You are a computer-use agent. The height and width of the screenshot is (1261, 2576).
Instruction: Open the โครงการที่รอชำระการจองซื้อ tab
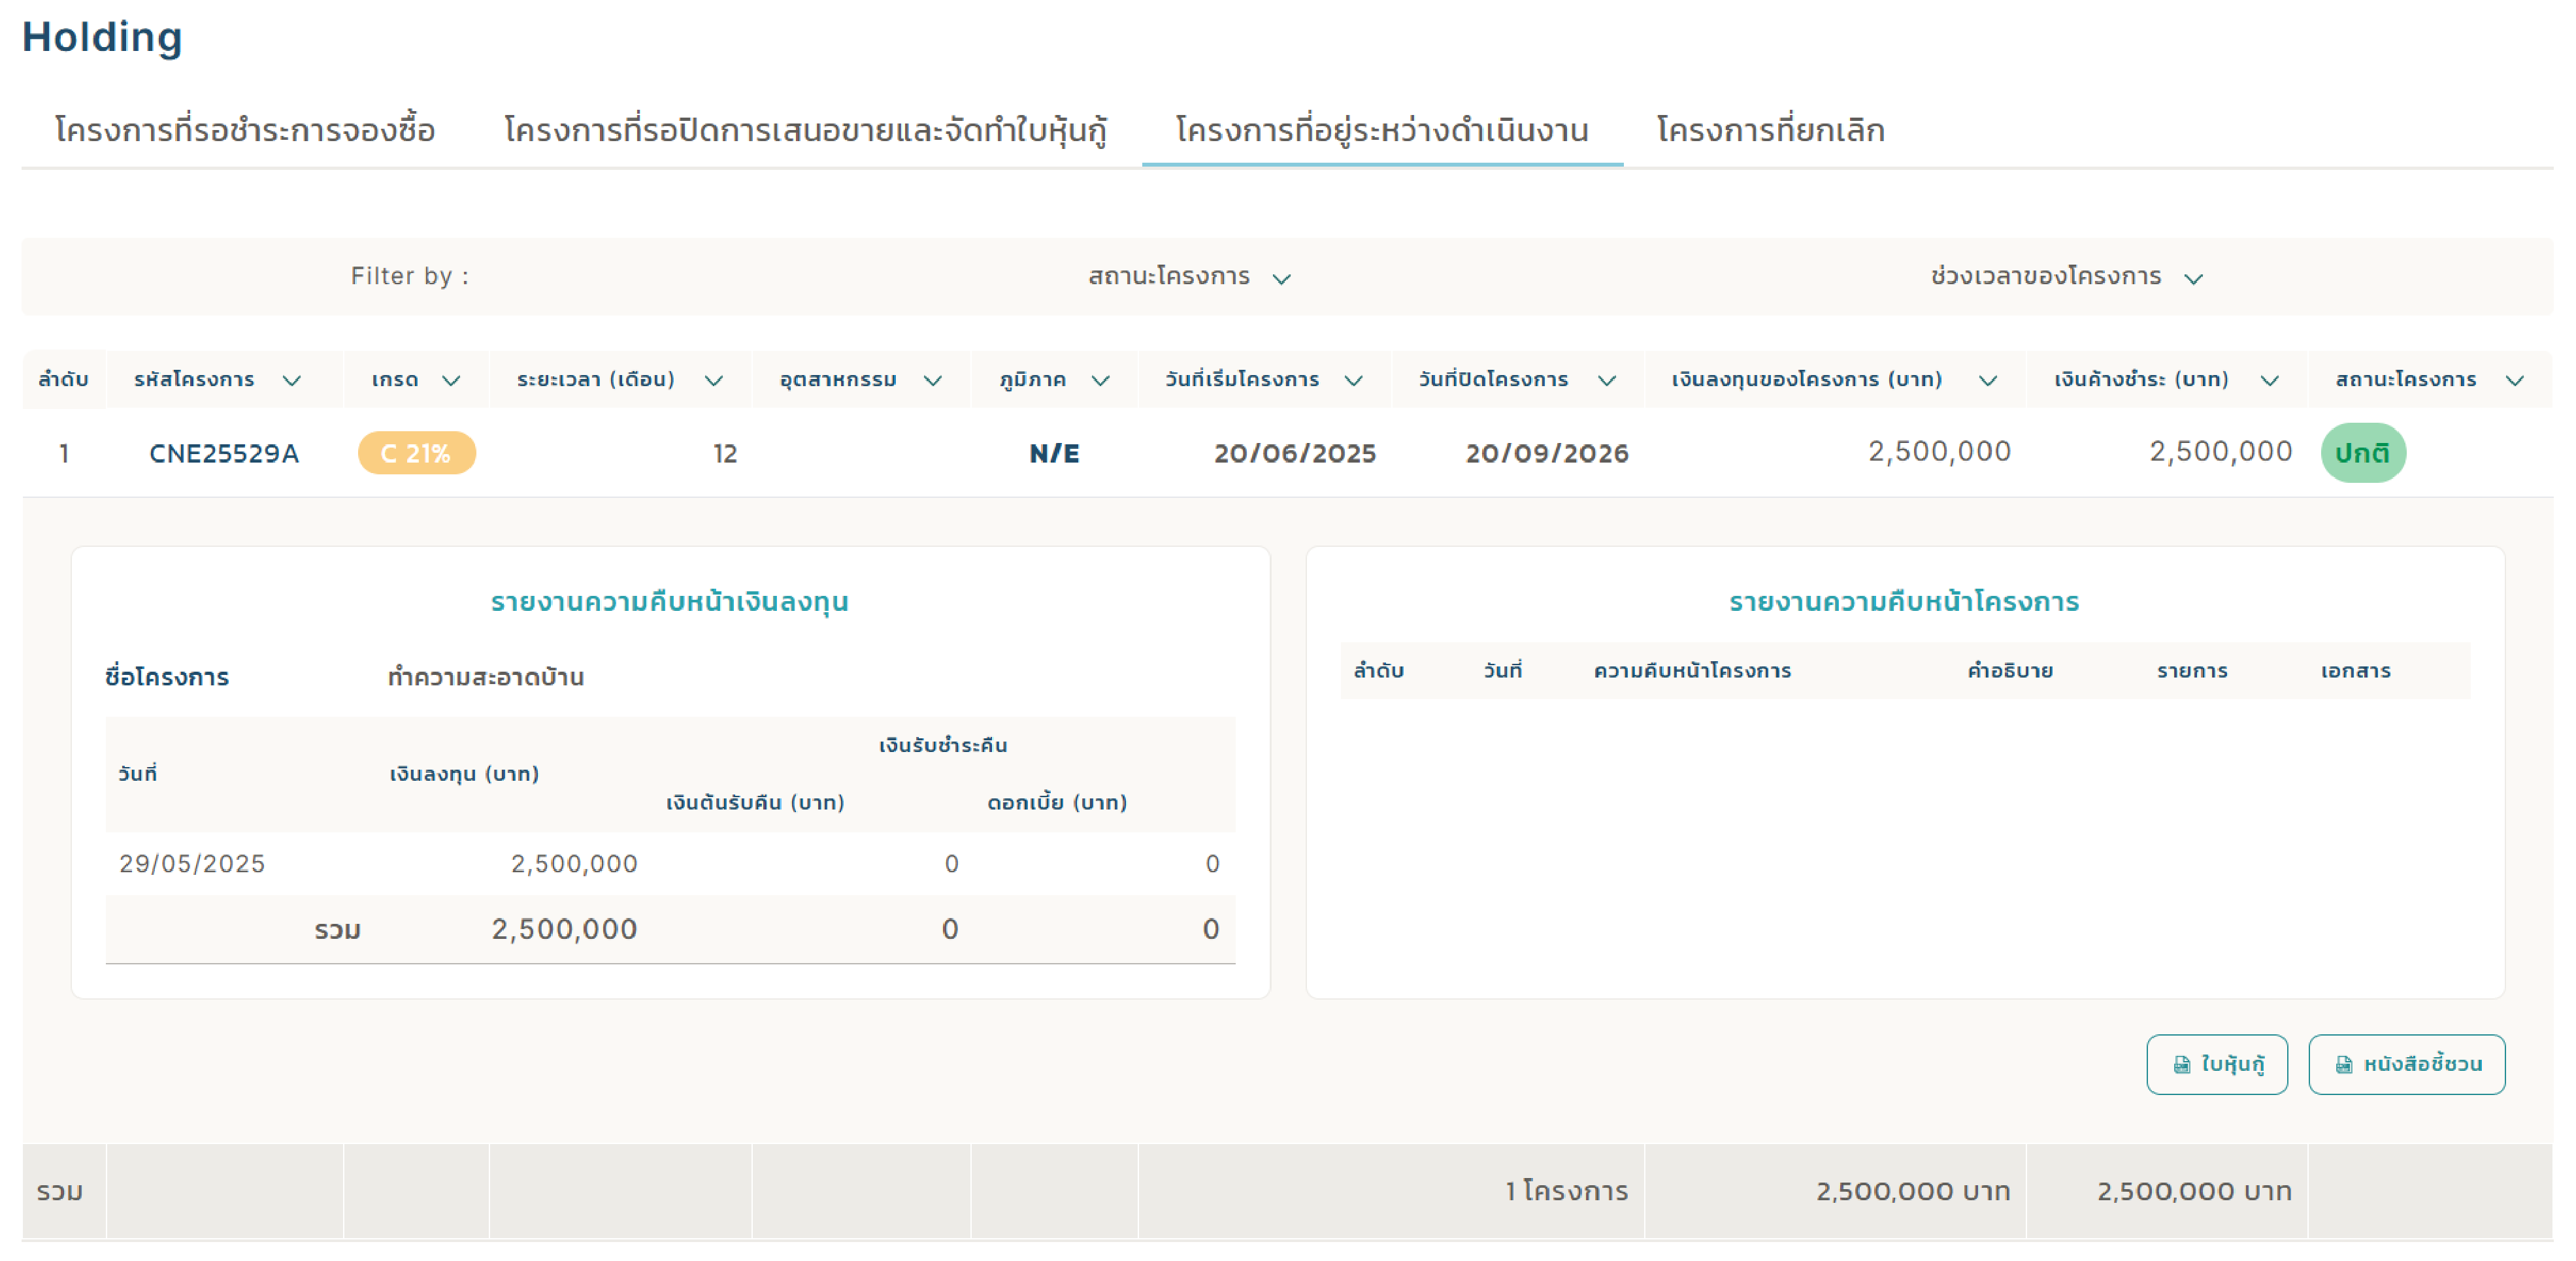245,130
